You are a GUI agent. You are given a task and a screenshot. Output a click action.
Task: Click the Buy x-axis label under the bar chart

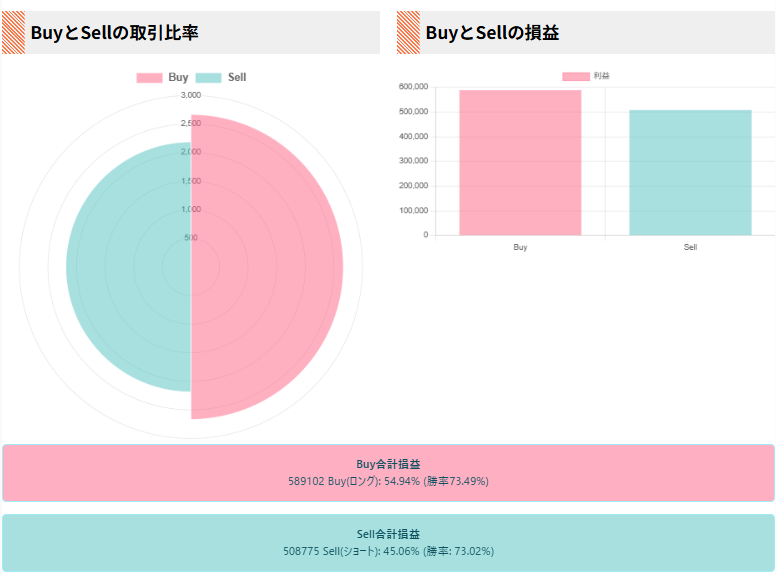pos(520,247)
